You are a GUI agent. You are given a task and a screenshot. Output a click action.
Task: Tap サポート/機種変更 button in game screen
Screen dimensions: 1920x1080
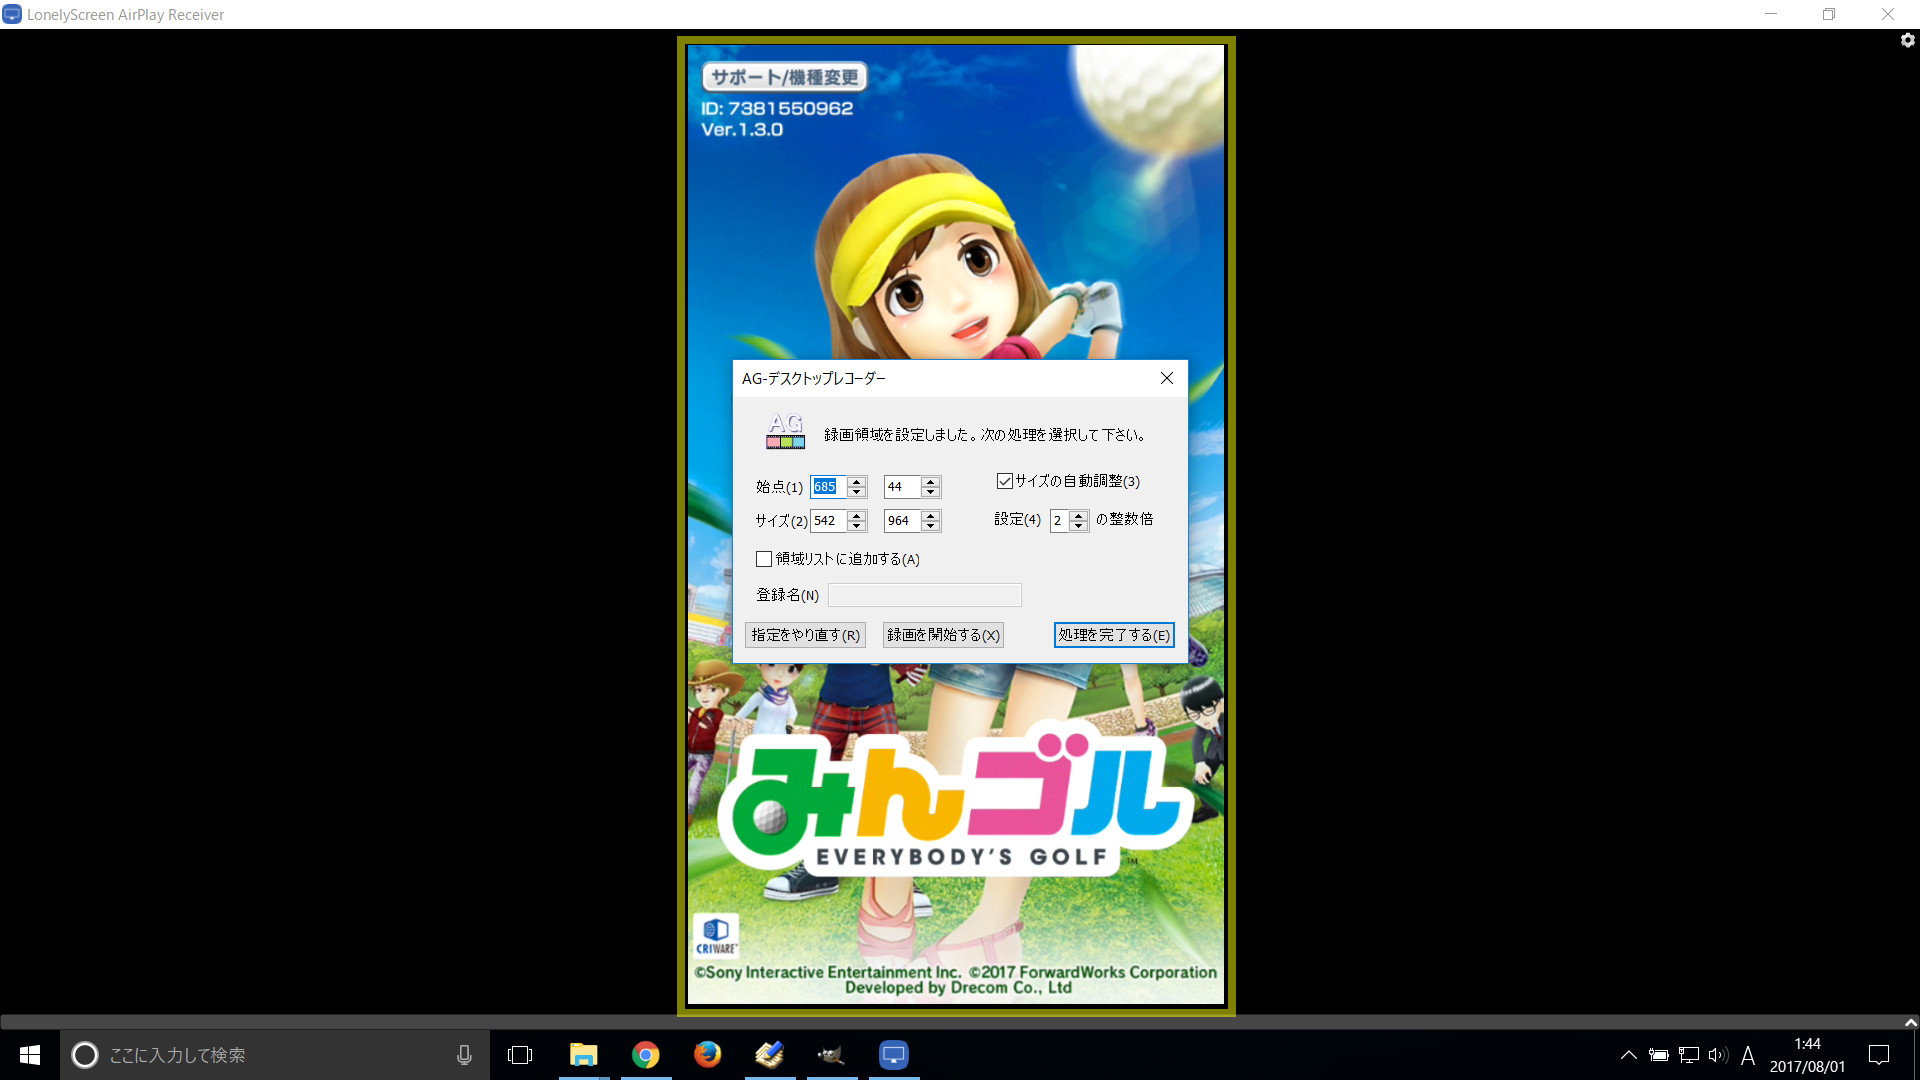coord(784,77)
